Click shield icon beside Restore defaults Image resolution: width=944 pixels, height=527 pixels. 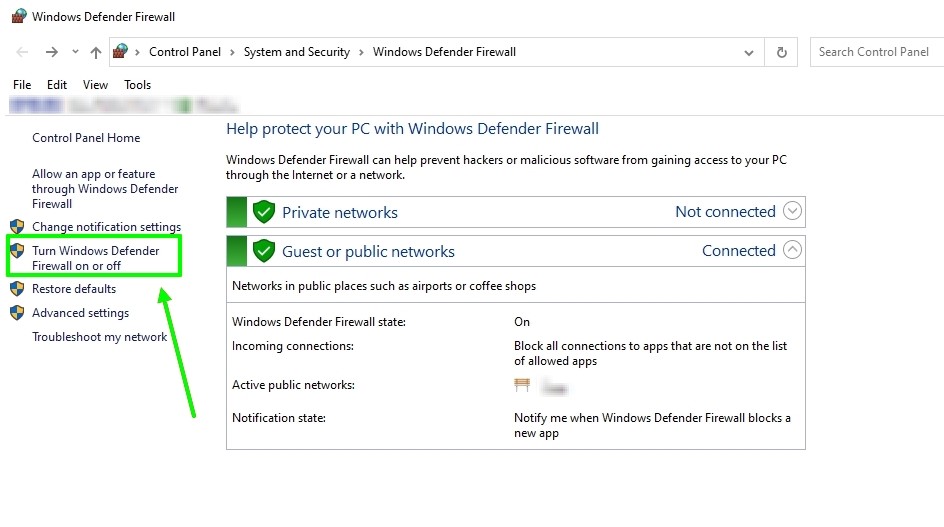click(17, 288)
